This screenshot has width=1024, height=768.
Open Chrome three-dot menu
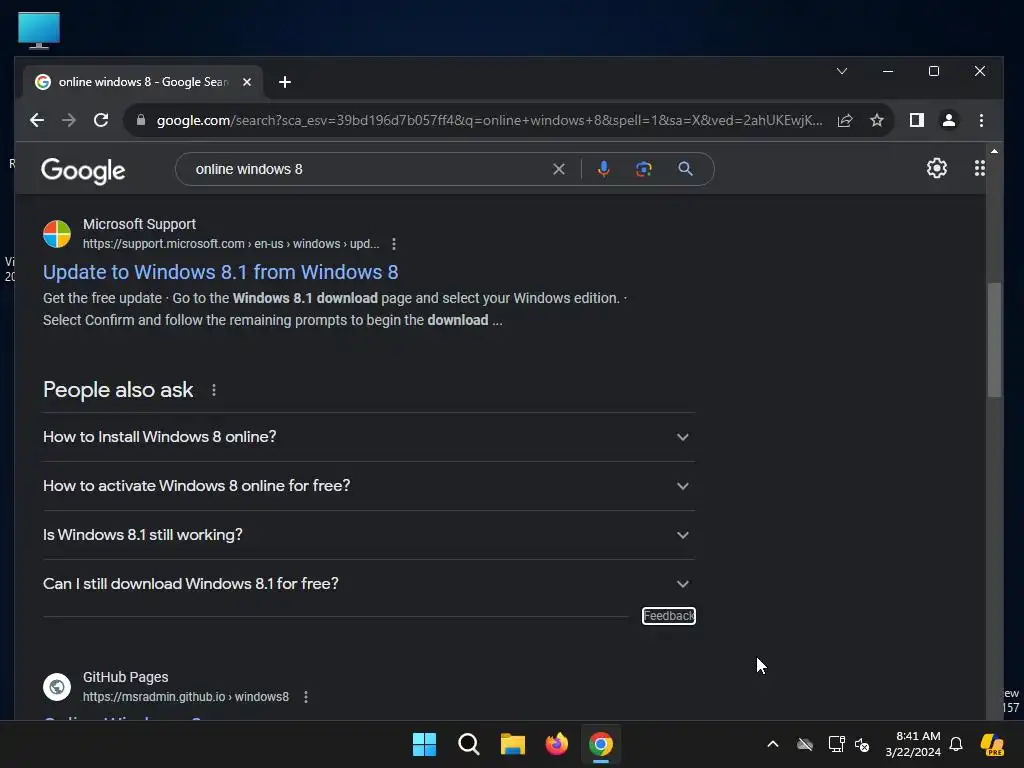981,120
